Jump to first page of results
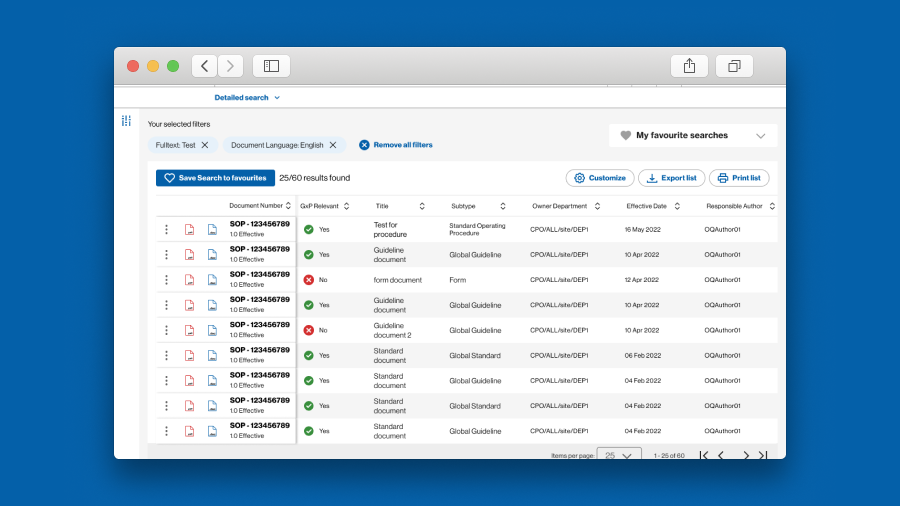This screenshot has width=900, height=506. [x=704, y=455]
